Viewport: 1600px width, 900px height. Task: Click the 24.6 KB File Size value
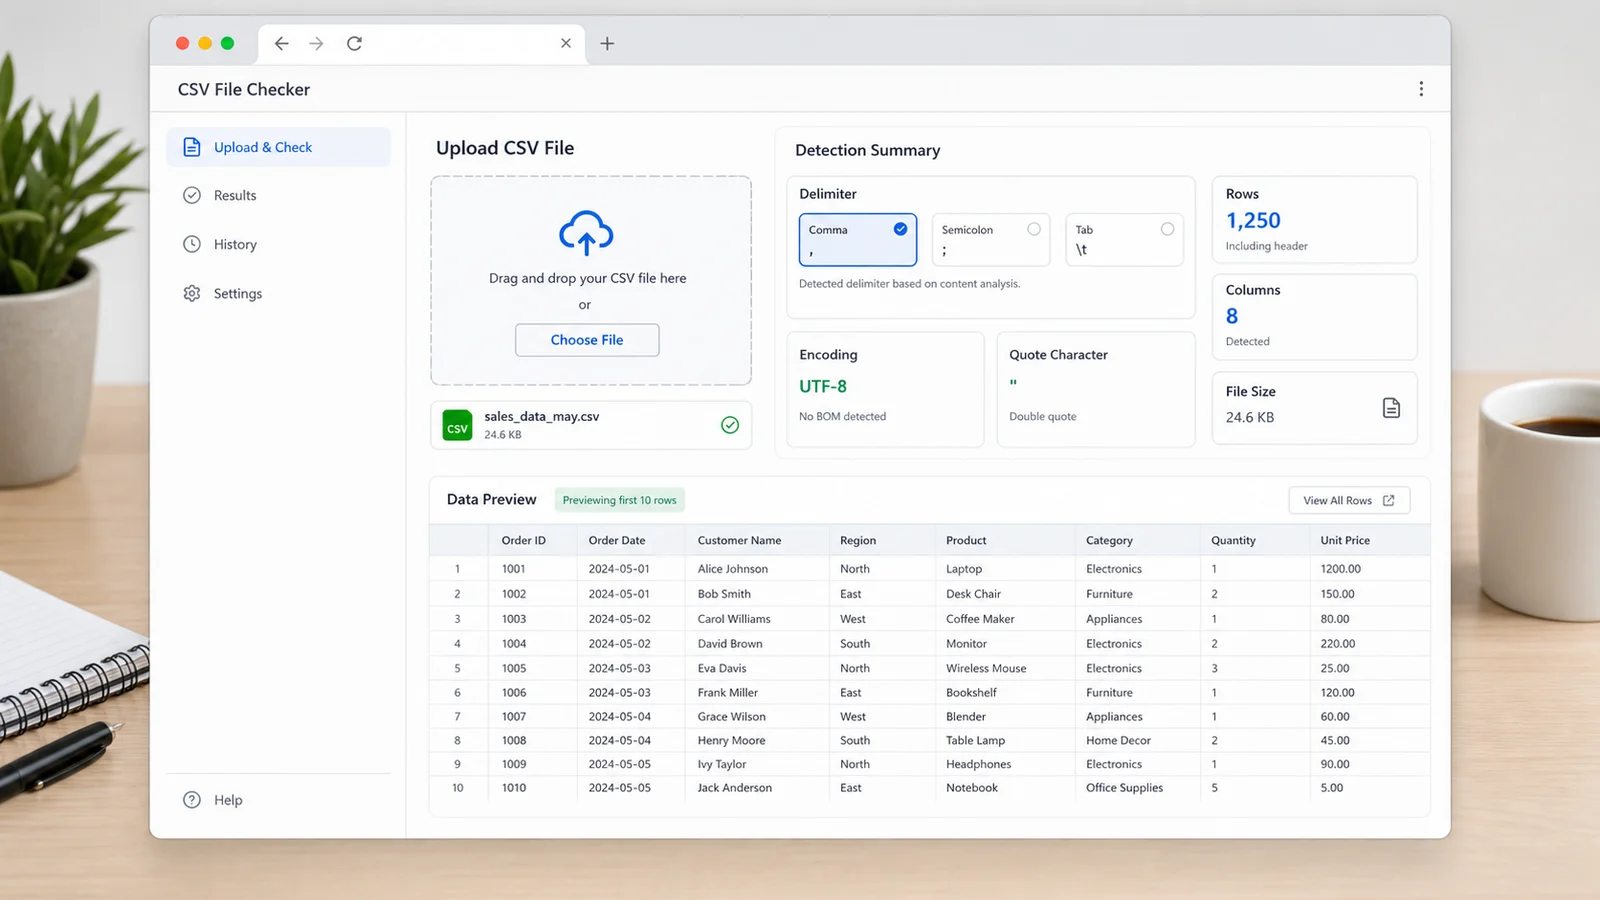1250,418
